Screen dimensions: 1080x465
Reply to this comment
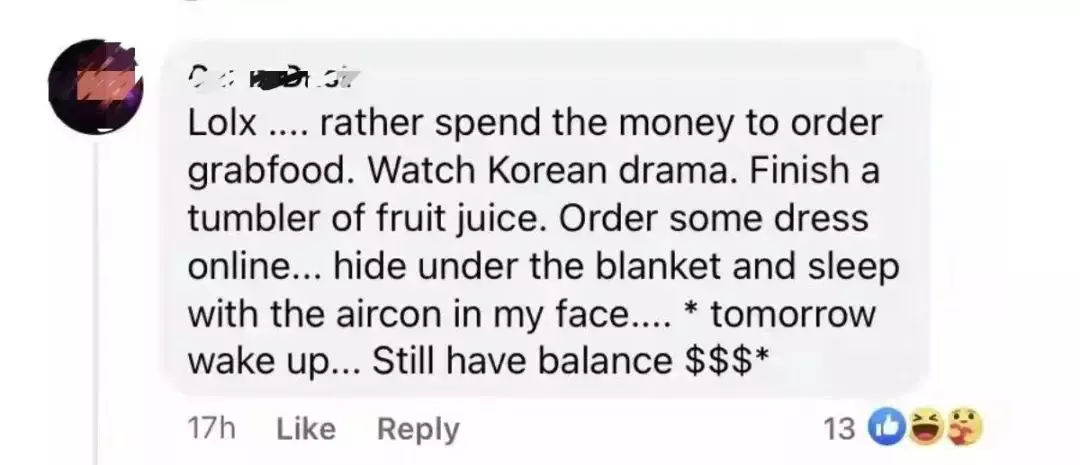418,429
